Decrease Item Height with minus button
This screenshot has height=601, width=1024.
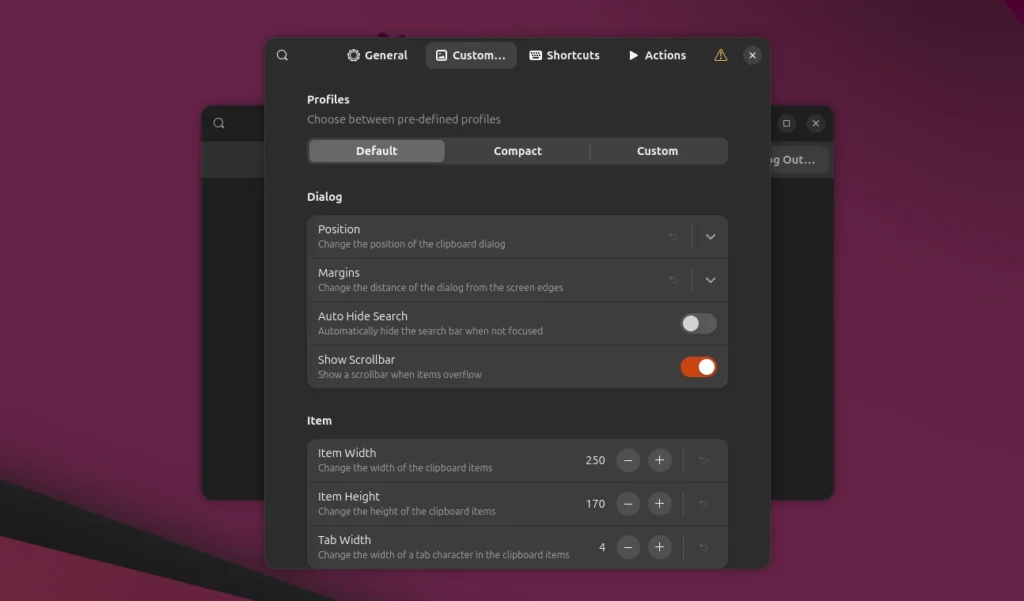[x=628, y=504]
